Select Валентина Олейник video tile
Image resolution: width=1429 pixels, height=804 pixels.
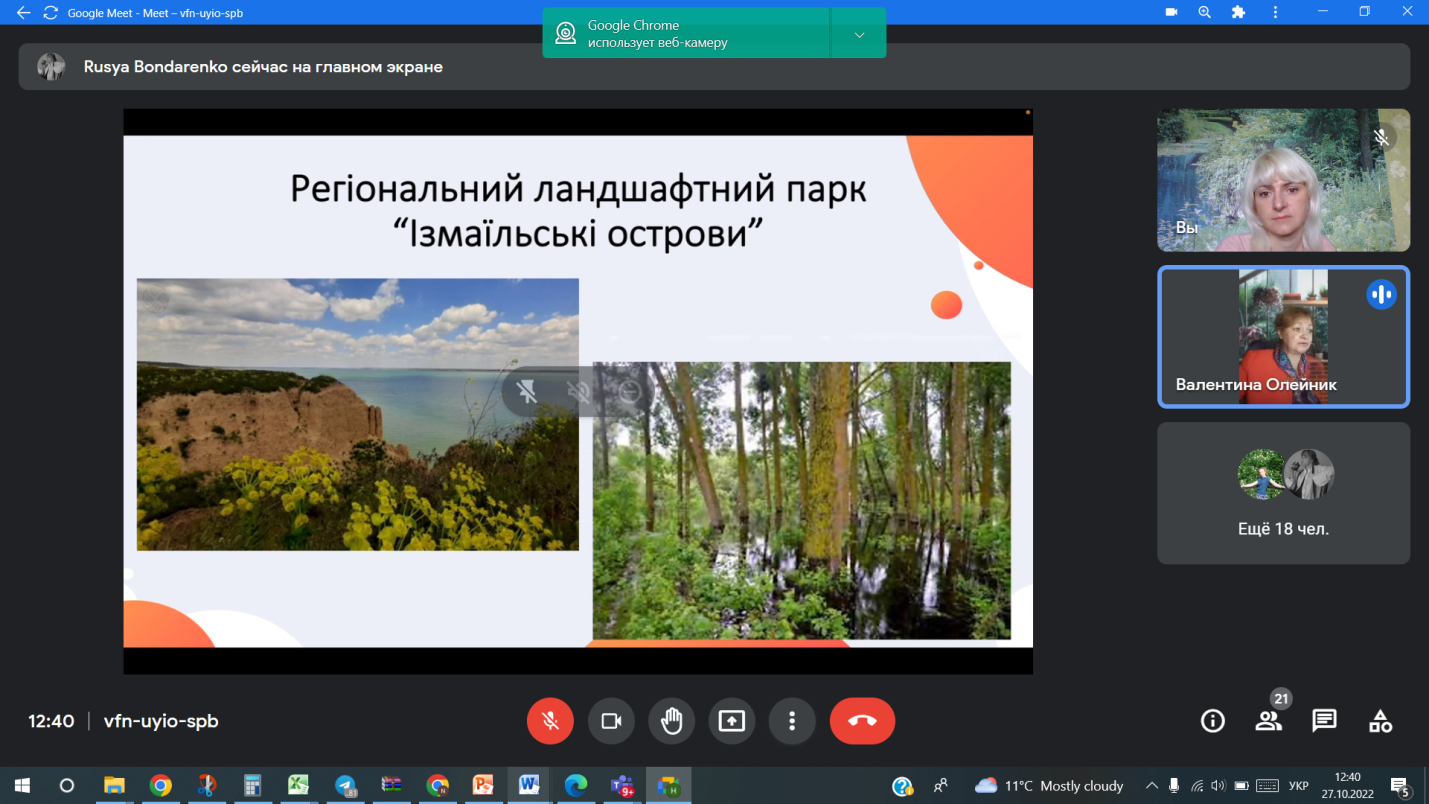click(1283, 337)
